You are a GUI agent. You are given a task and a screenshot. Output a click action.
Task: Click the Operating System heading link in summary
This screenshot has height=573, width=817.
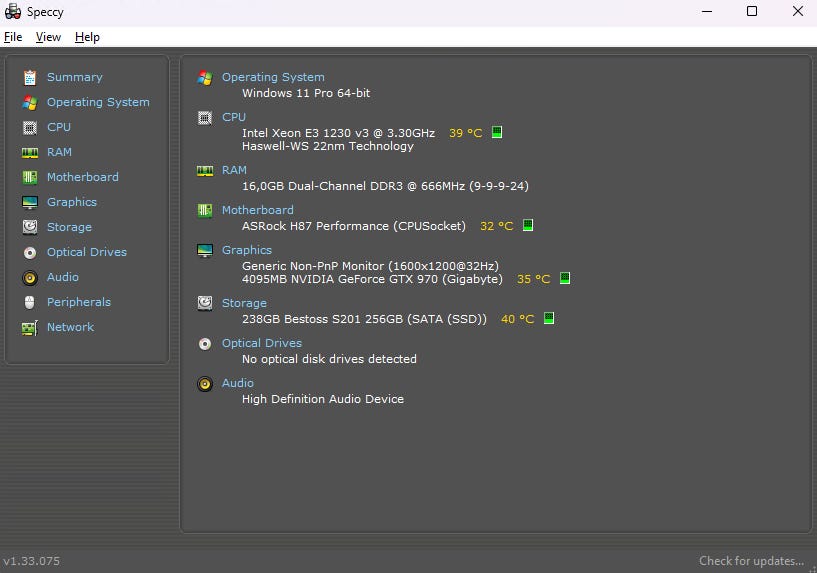(x=273, y=77)
